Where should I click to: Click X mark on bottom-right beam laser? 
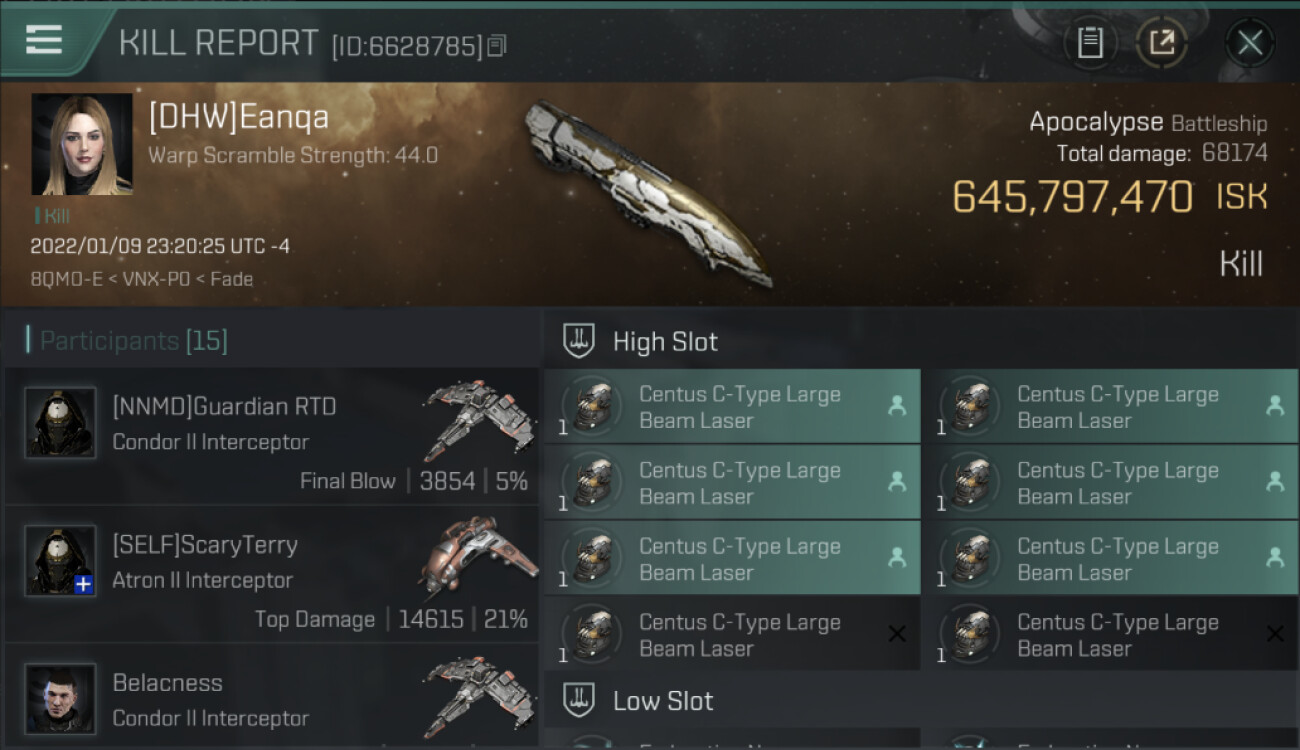[1275, 634]
